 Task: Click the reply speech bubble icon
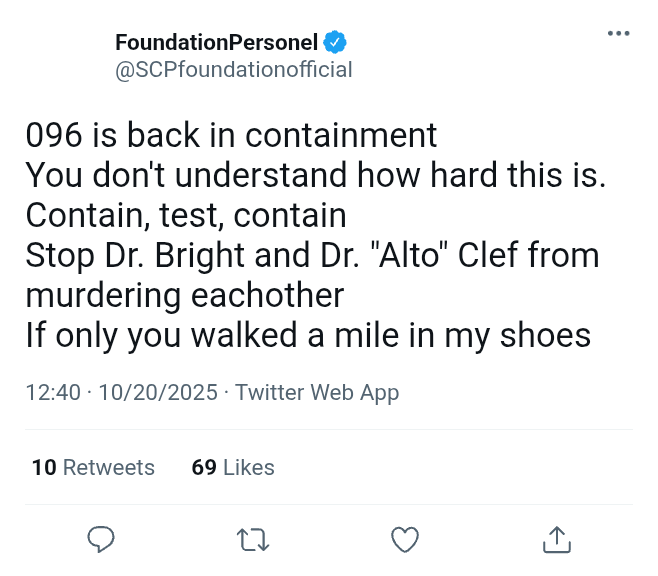tap(101, 540)
